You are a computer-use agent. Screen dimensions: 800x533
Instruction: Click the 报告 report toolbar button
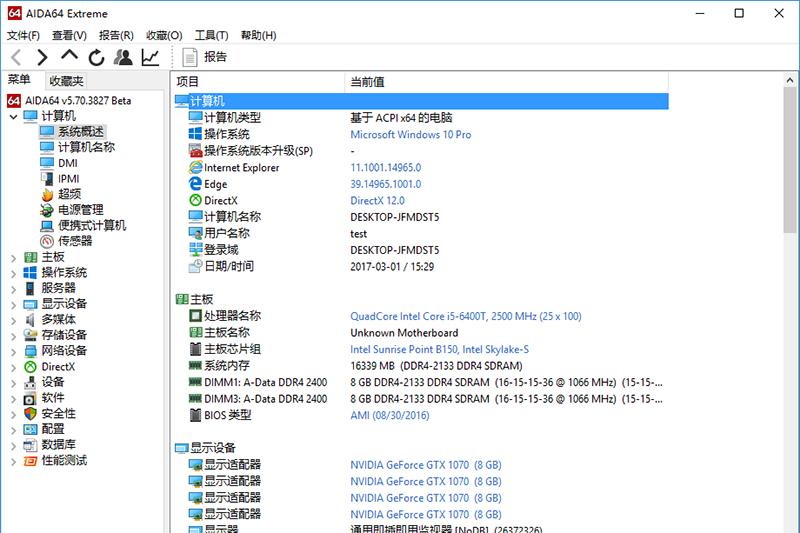point(204,57)
